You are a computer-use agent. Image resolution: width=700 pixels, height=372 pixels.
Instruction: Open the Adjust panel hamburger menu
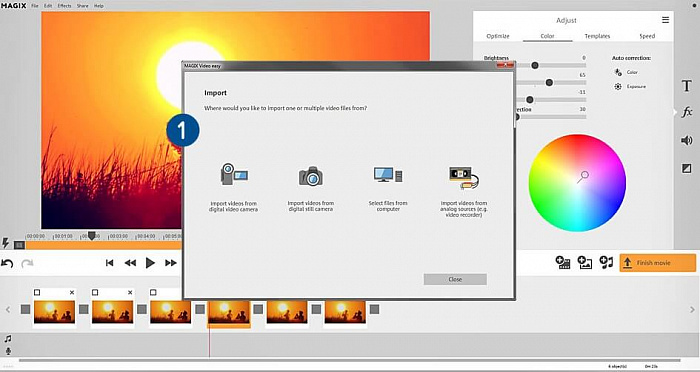click(x=665, y=20)
